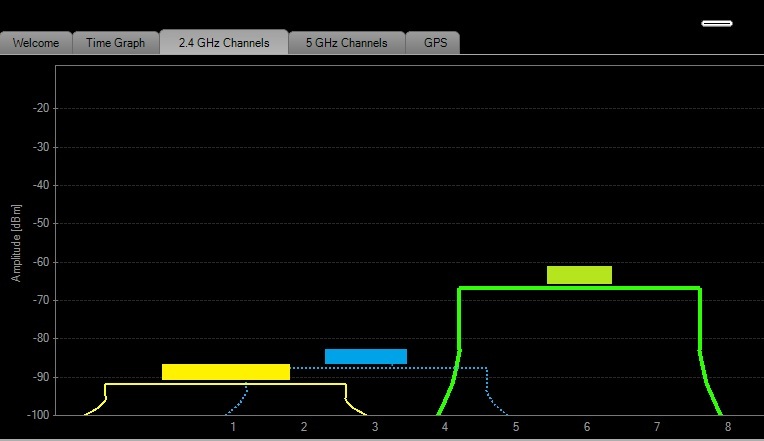
Task: Go to the 5 GHz Channels tab
Action: tap(346, 43)
